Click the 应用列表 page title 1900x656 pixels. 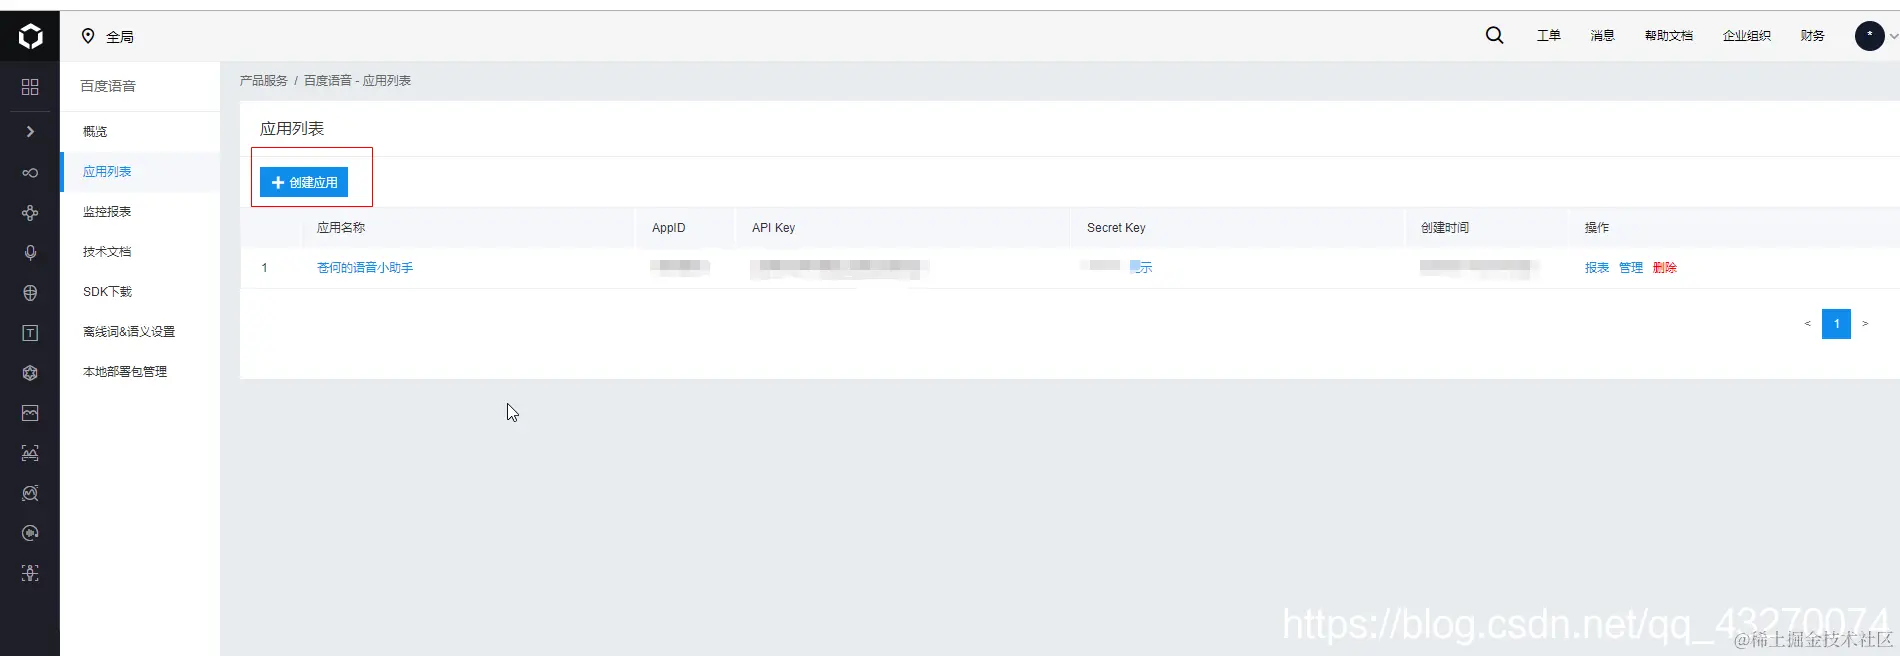click(292, 128)
